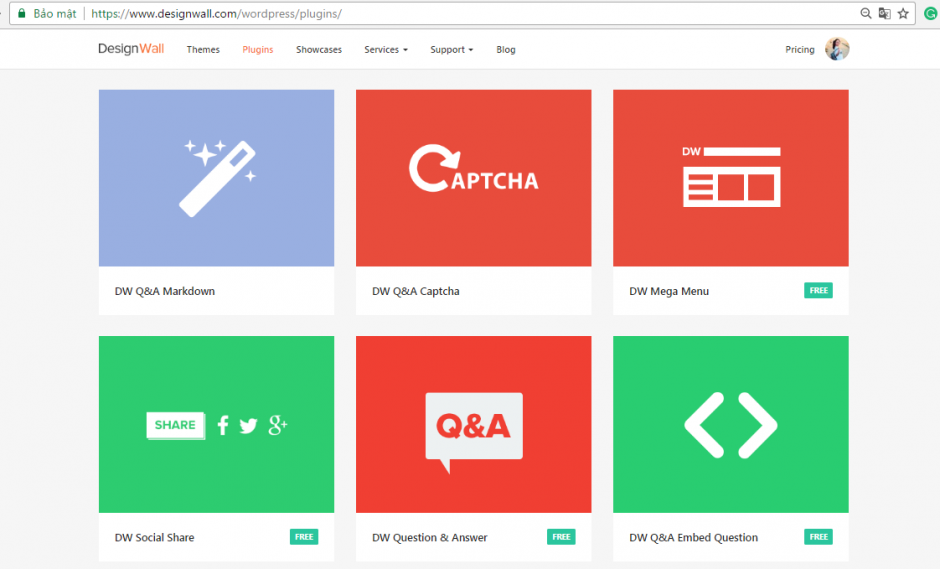
Task: Open the Themes menu item
Action: pos(203,50)
